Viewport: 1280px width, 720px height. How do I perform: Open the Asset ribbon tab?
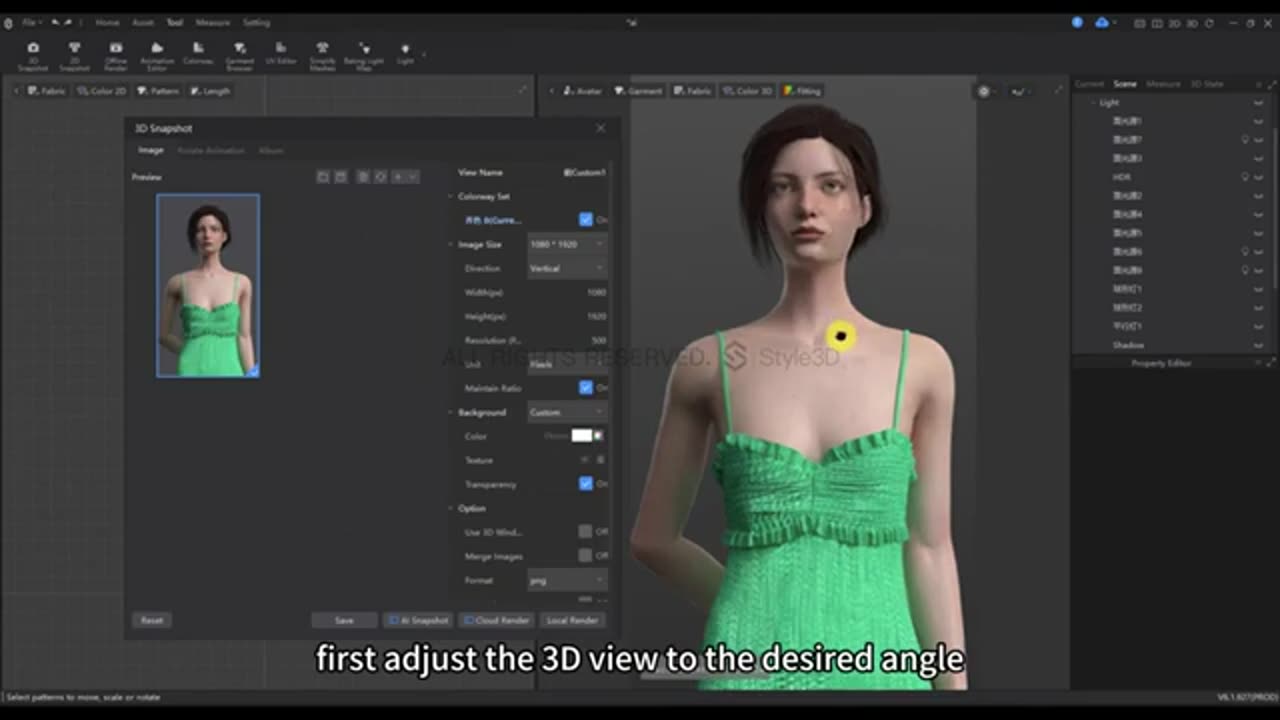143,22
